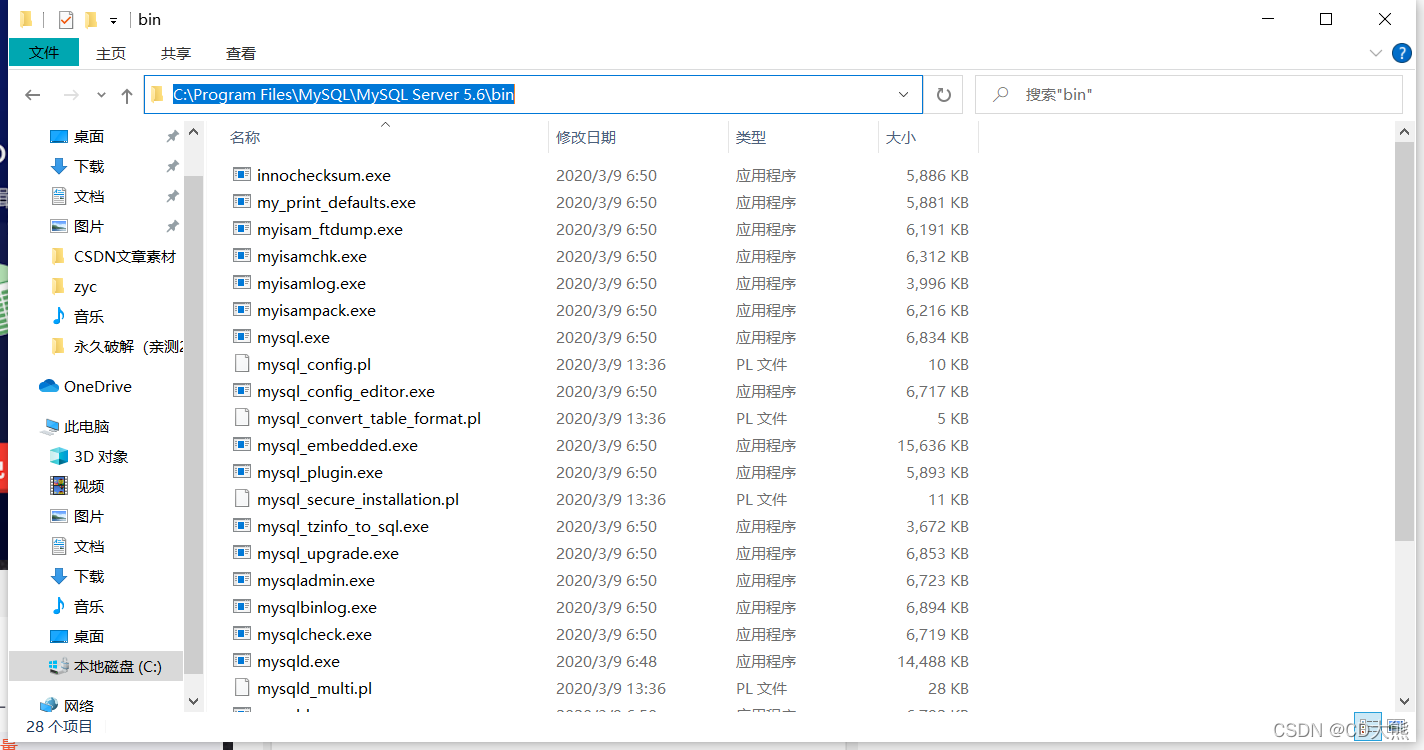1424x750 pixels.
Task: Click the mysqlcheck.exe file icon
Action: pyautogui.click(x=241, y=634)
